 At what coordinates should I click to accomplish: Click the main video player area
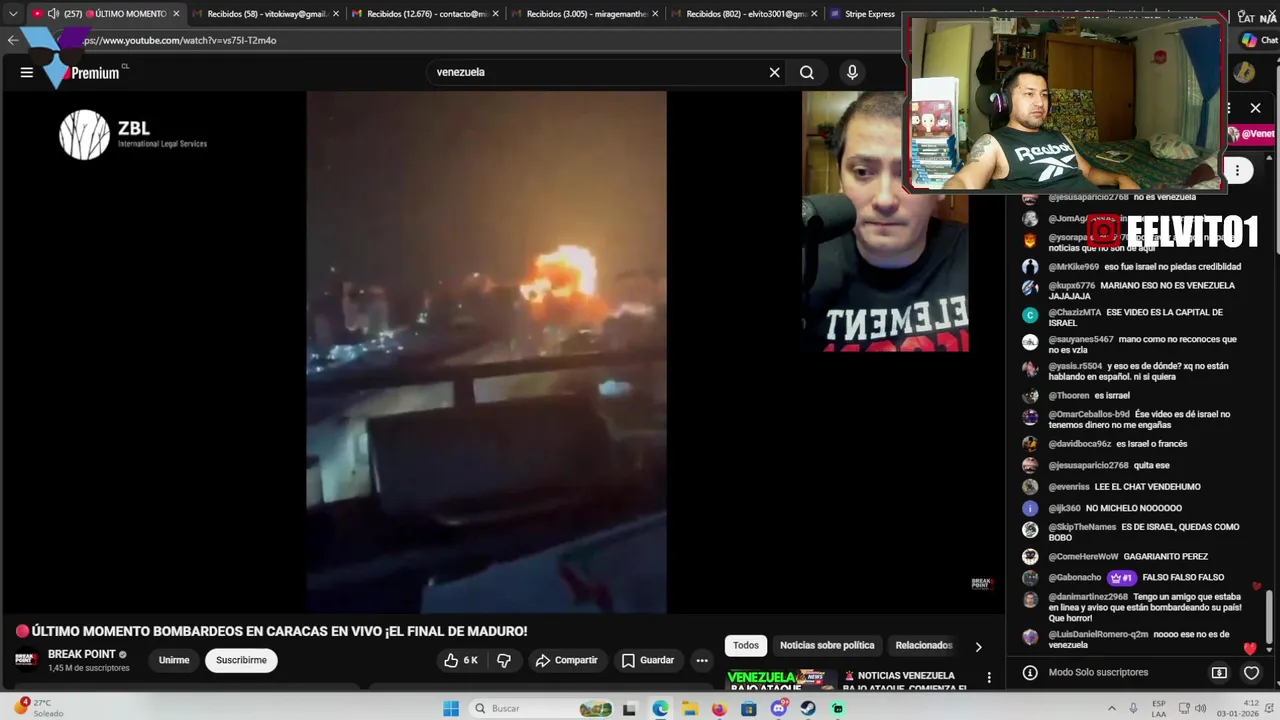[486, 352]
